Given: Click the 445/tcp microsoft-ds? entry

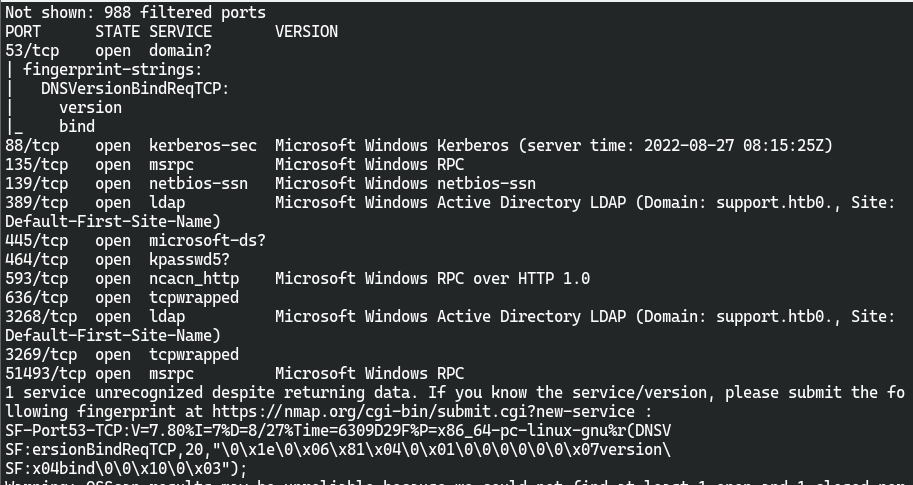Looking at the screenshot, I should pos(136,240).
